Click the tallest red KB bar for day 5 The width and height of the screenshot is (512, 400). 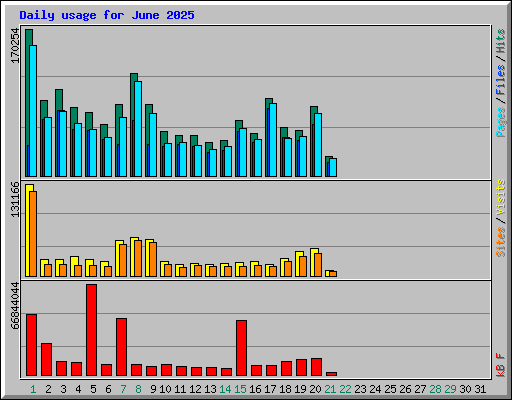tap(92, 330)
